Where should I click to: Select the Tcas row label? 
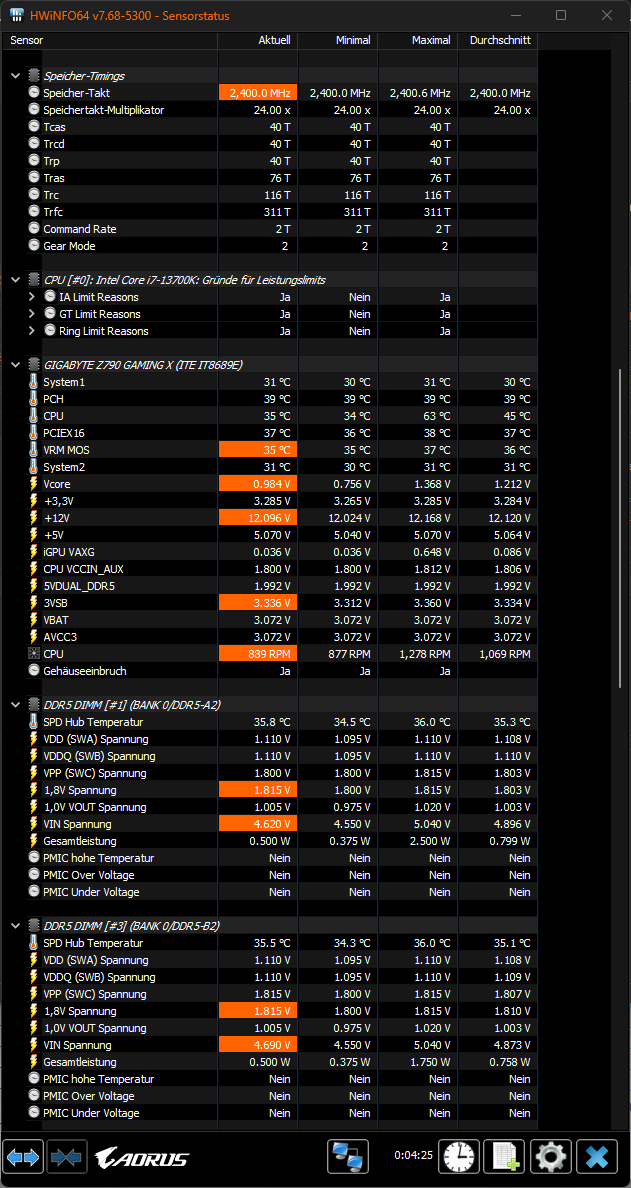pyautogui.click(x=55, y=127)
